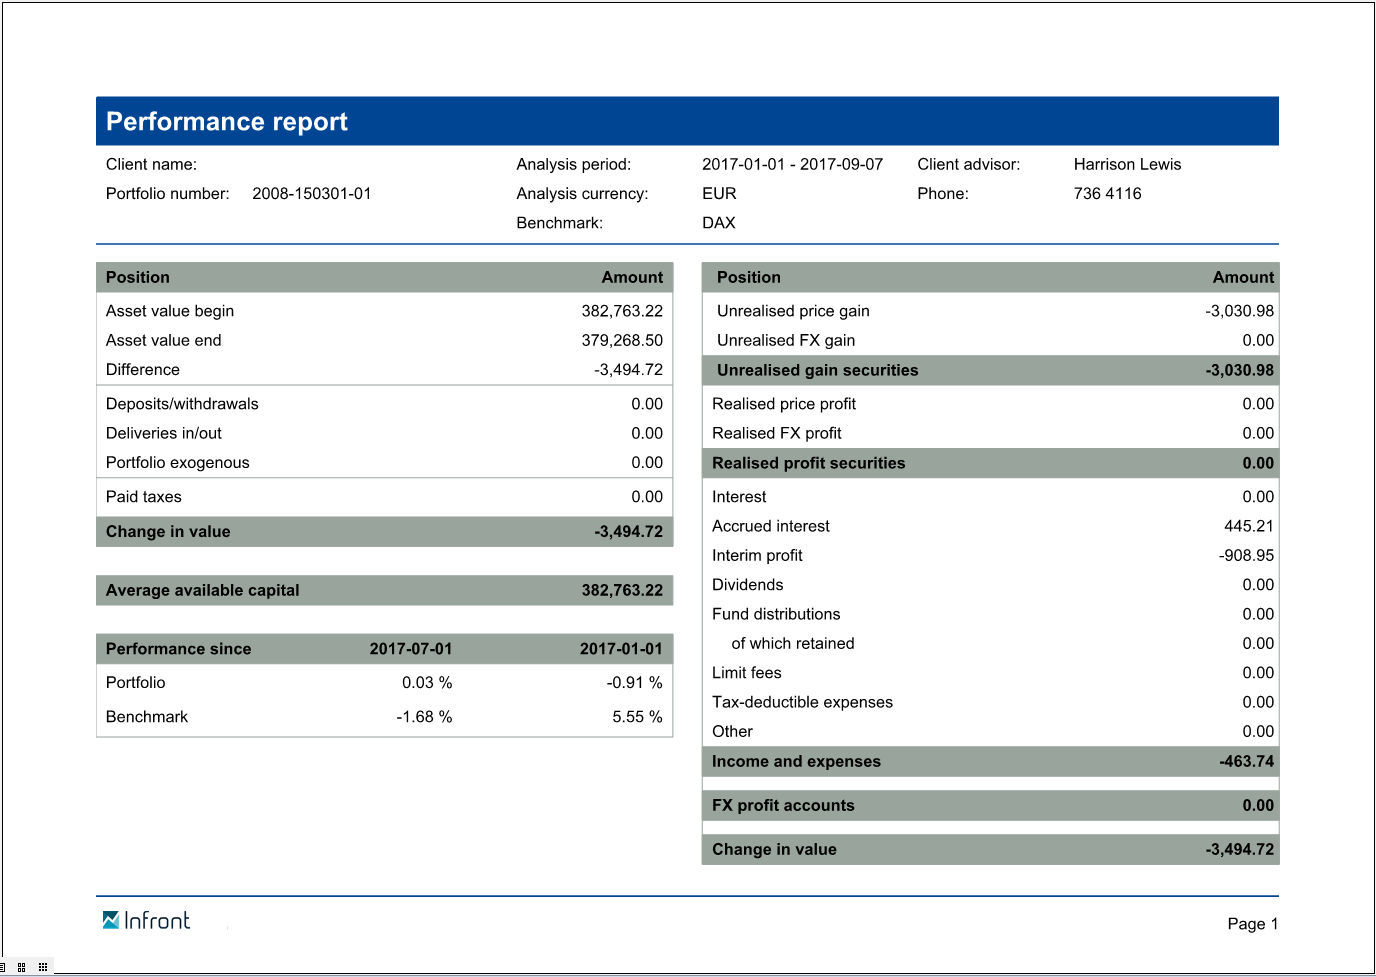Select the EUR analysis currency value
This screenshot has height=977, width=1376.
click(x=719, y=194)
